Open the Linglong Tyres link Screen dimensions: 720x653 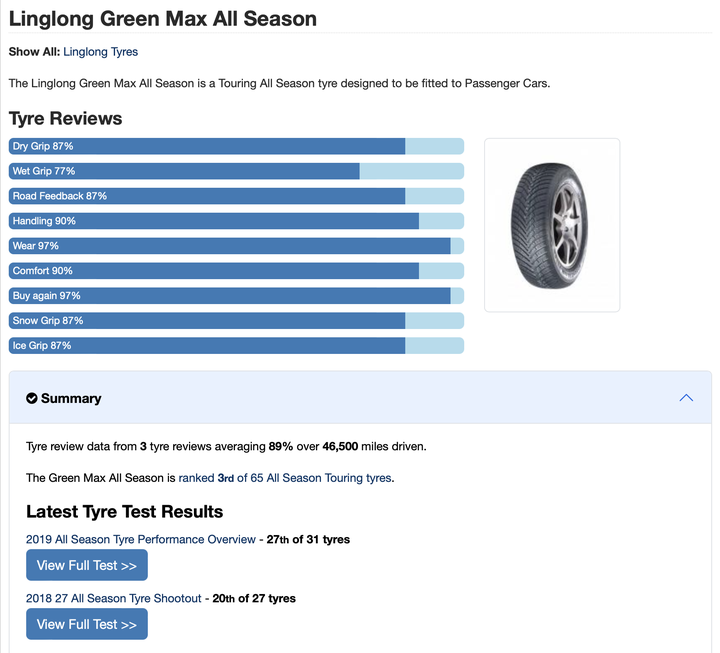[101, 52]
